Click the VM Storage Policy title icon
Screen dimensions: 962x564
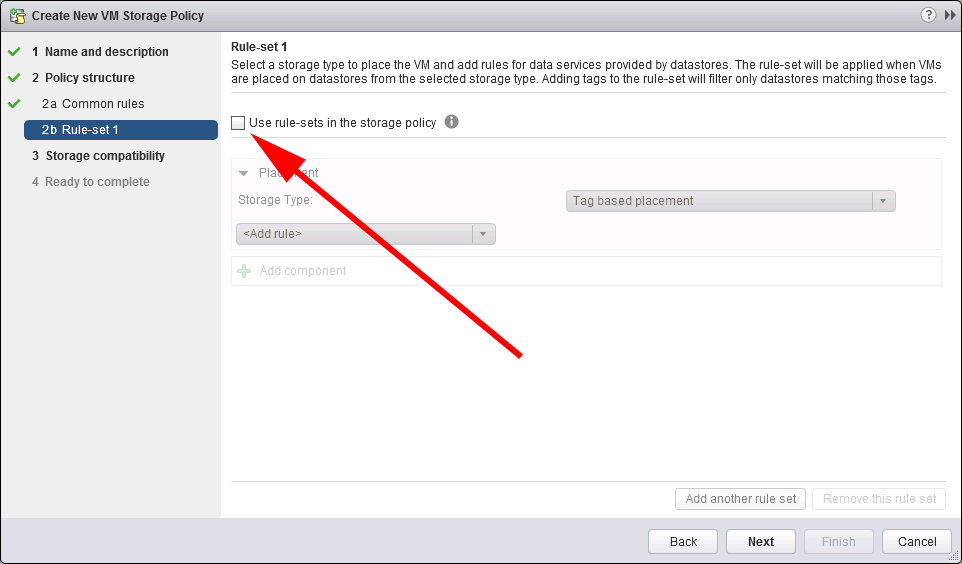[x=17, y=16]
